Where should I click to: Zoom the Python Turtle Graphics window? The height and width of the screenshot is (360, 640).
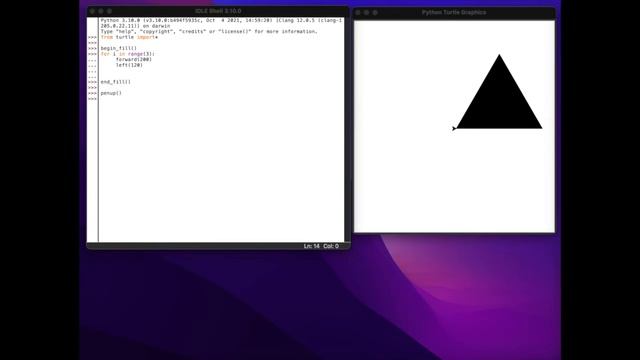pos(375,13)
